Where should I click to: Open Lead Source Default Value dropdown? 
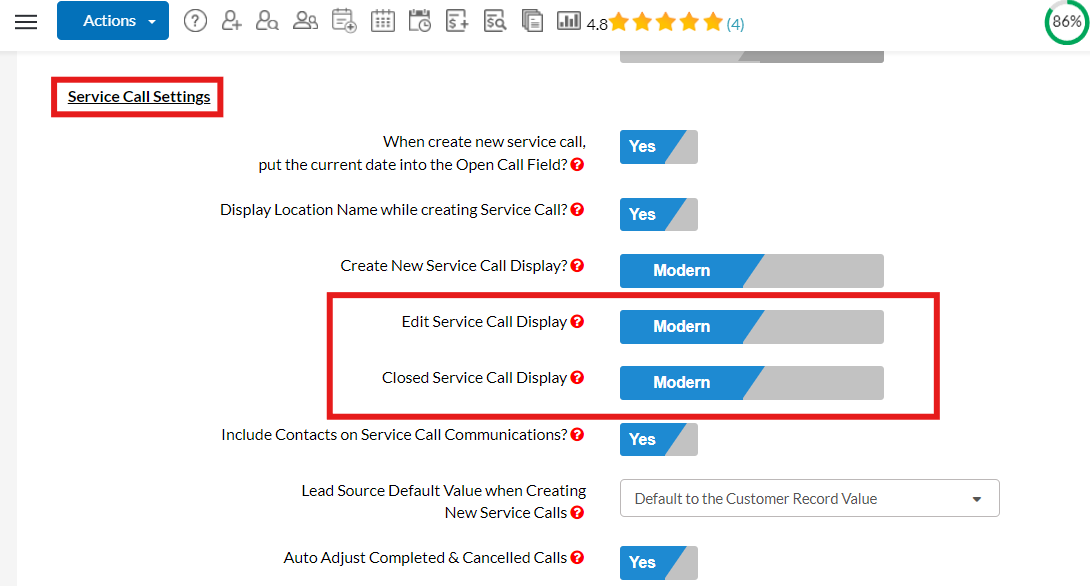click(809, 499)
